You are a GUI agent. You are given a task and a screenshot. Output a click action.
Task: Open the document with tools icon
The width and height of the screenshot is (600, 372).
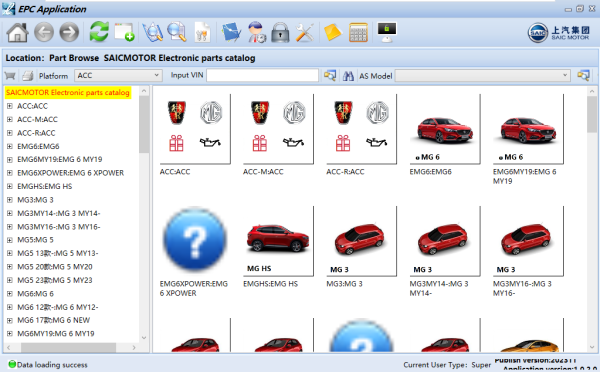(x=202, y=32)
